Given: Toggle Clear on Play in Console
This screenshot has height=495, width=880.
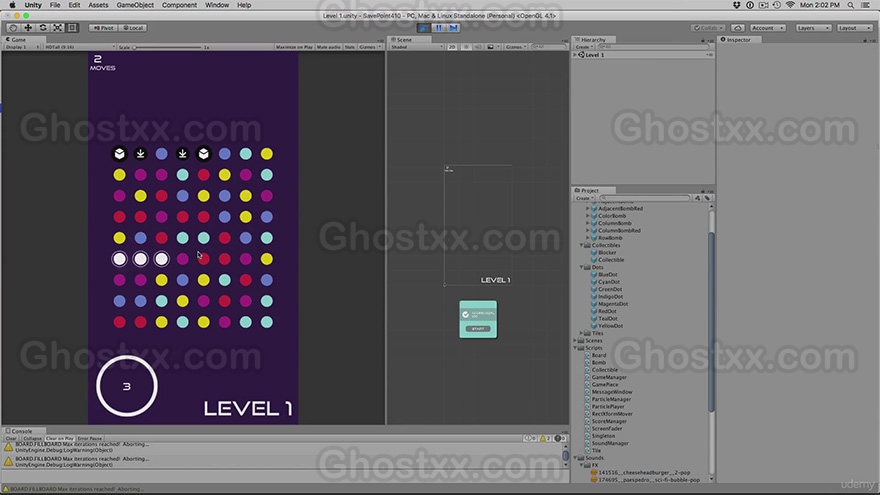Looking at the screenshot, I should pyautogui.click(x=59, y=438).
